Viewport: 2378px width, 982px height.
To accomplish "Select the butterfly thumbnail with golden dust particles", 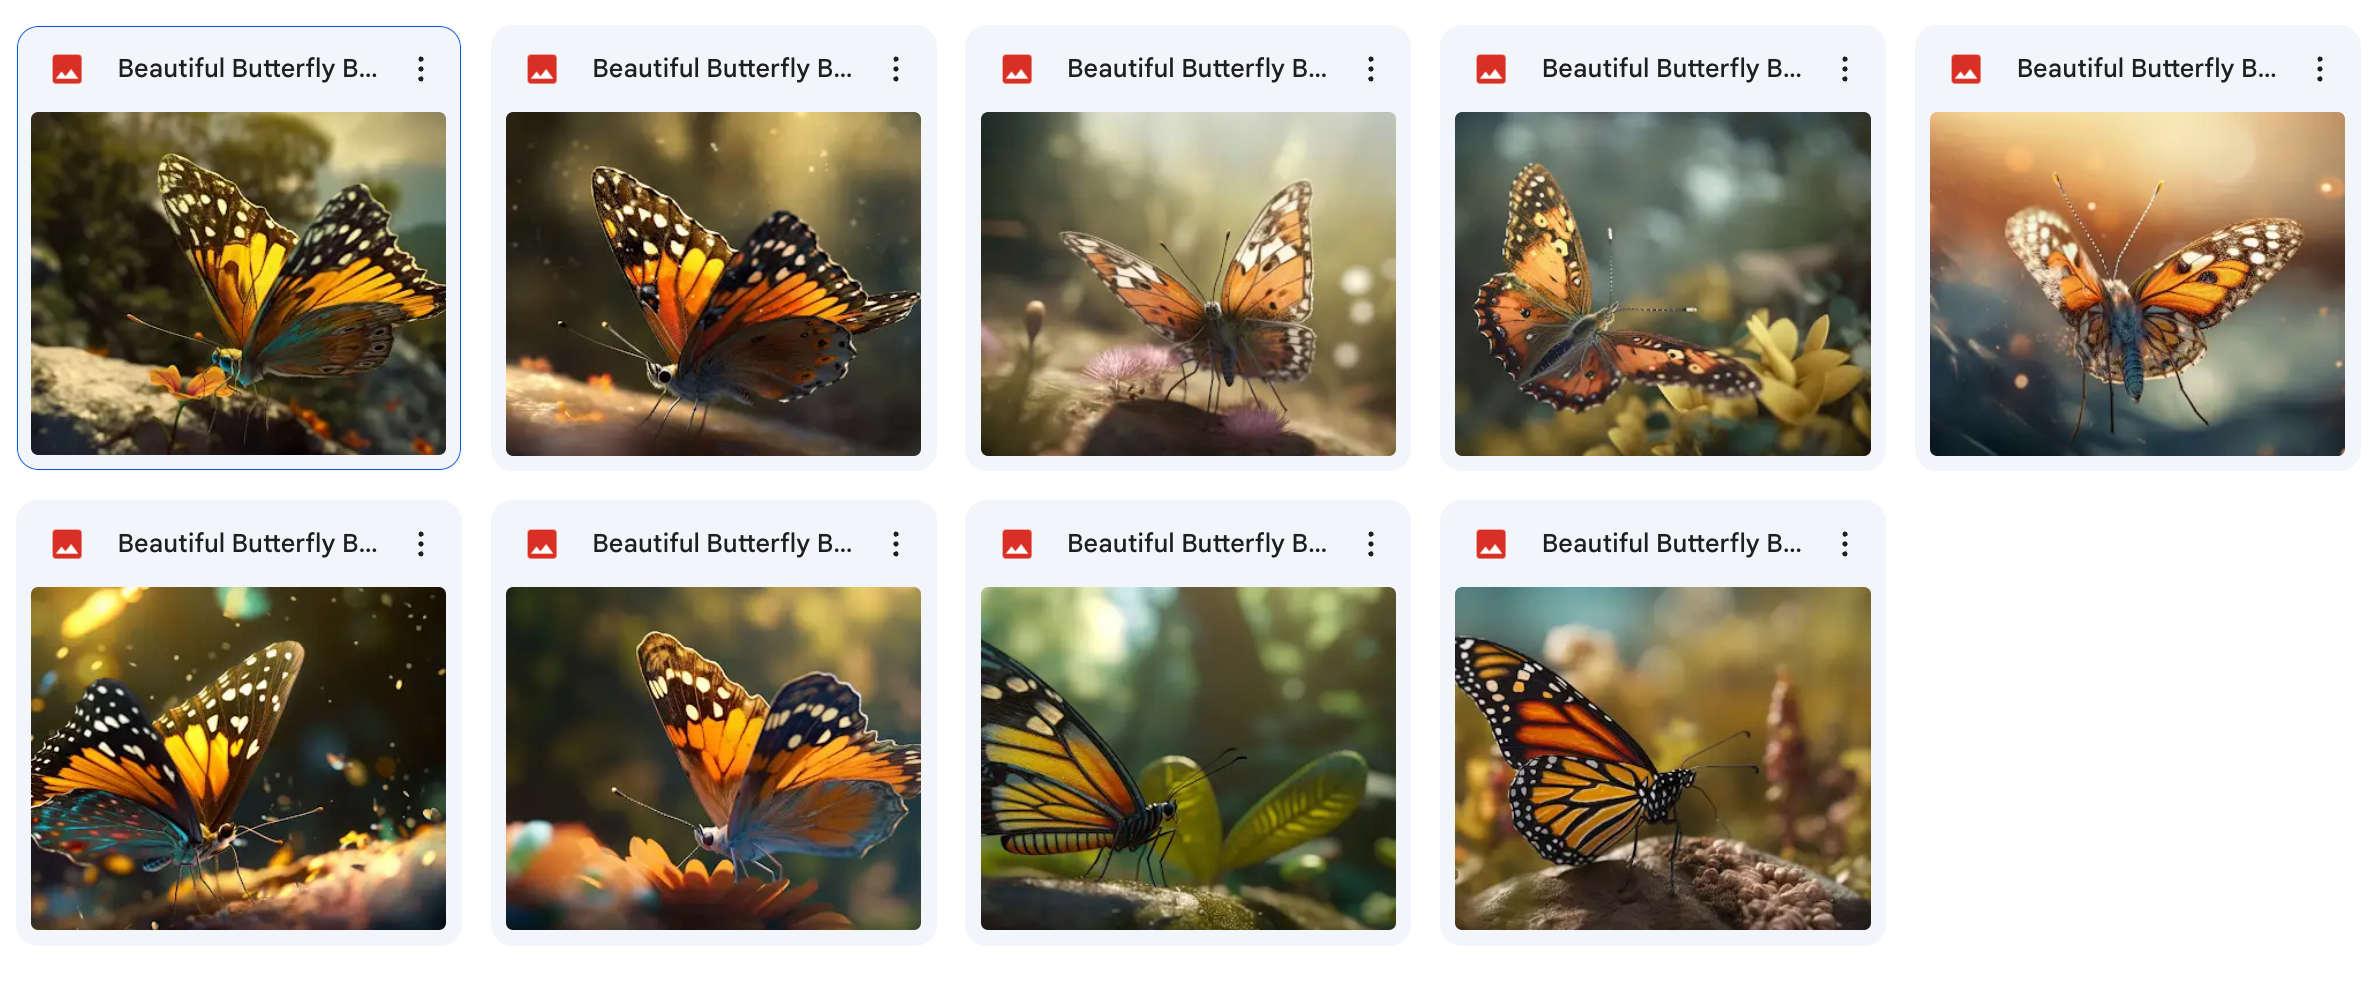I will click(x=713, y=284).
